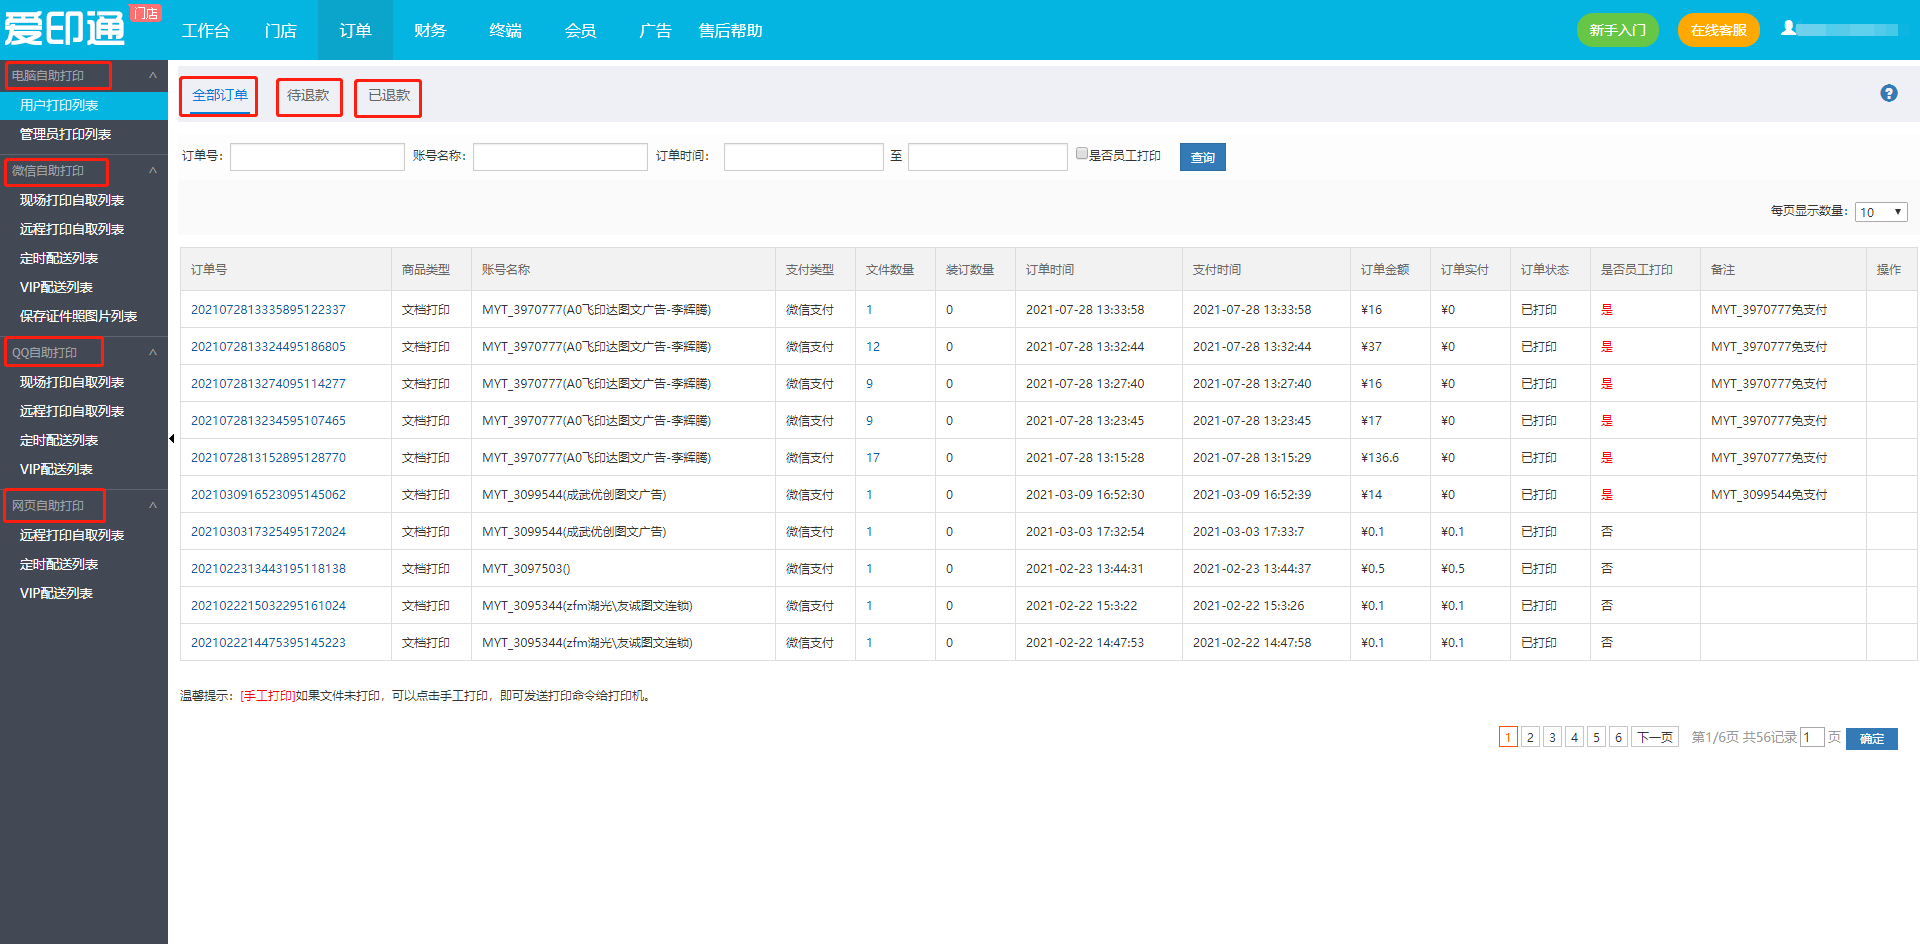Go to the 下一页 next page
This screenshot has height=944, width=1920.
1655,737
